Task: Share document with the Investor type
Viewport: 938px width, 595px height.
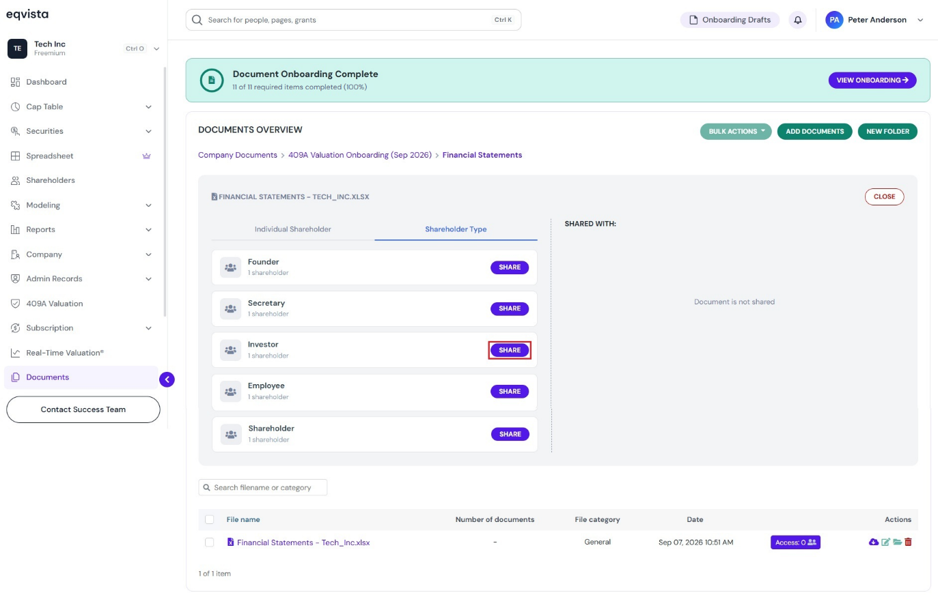Action: [510, 350]
